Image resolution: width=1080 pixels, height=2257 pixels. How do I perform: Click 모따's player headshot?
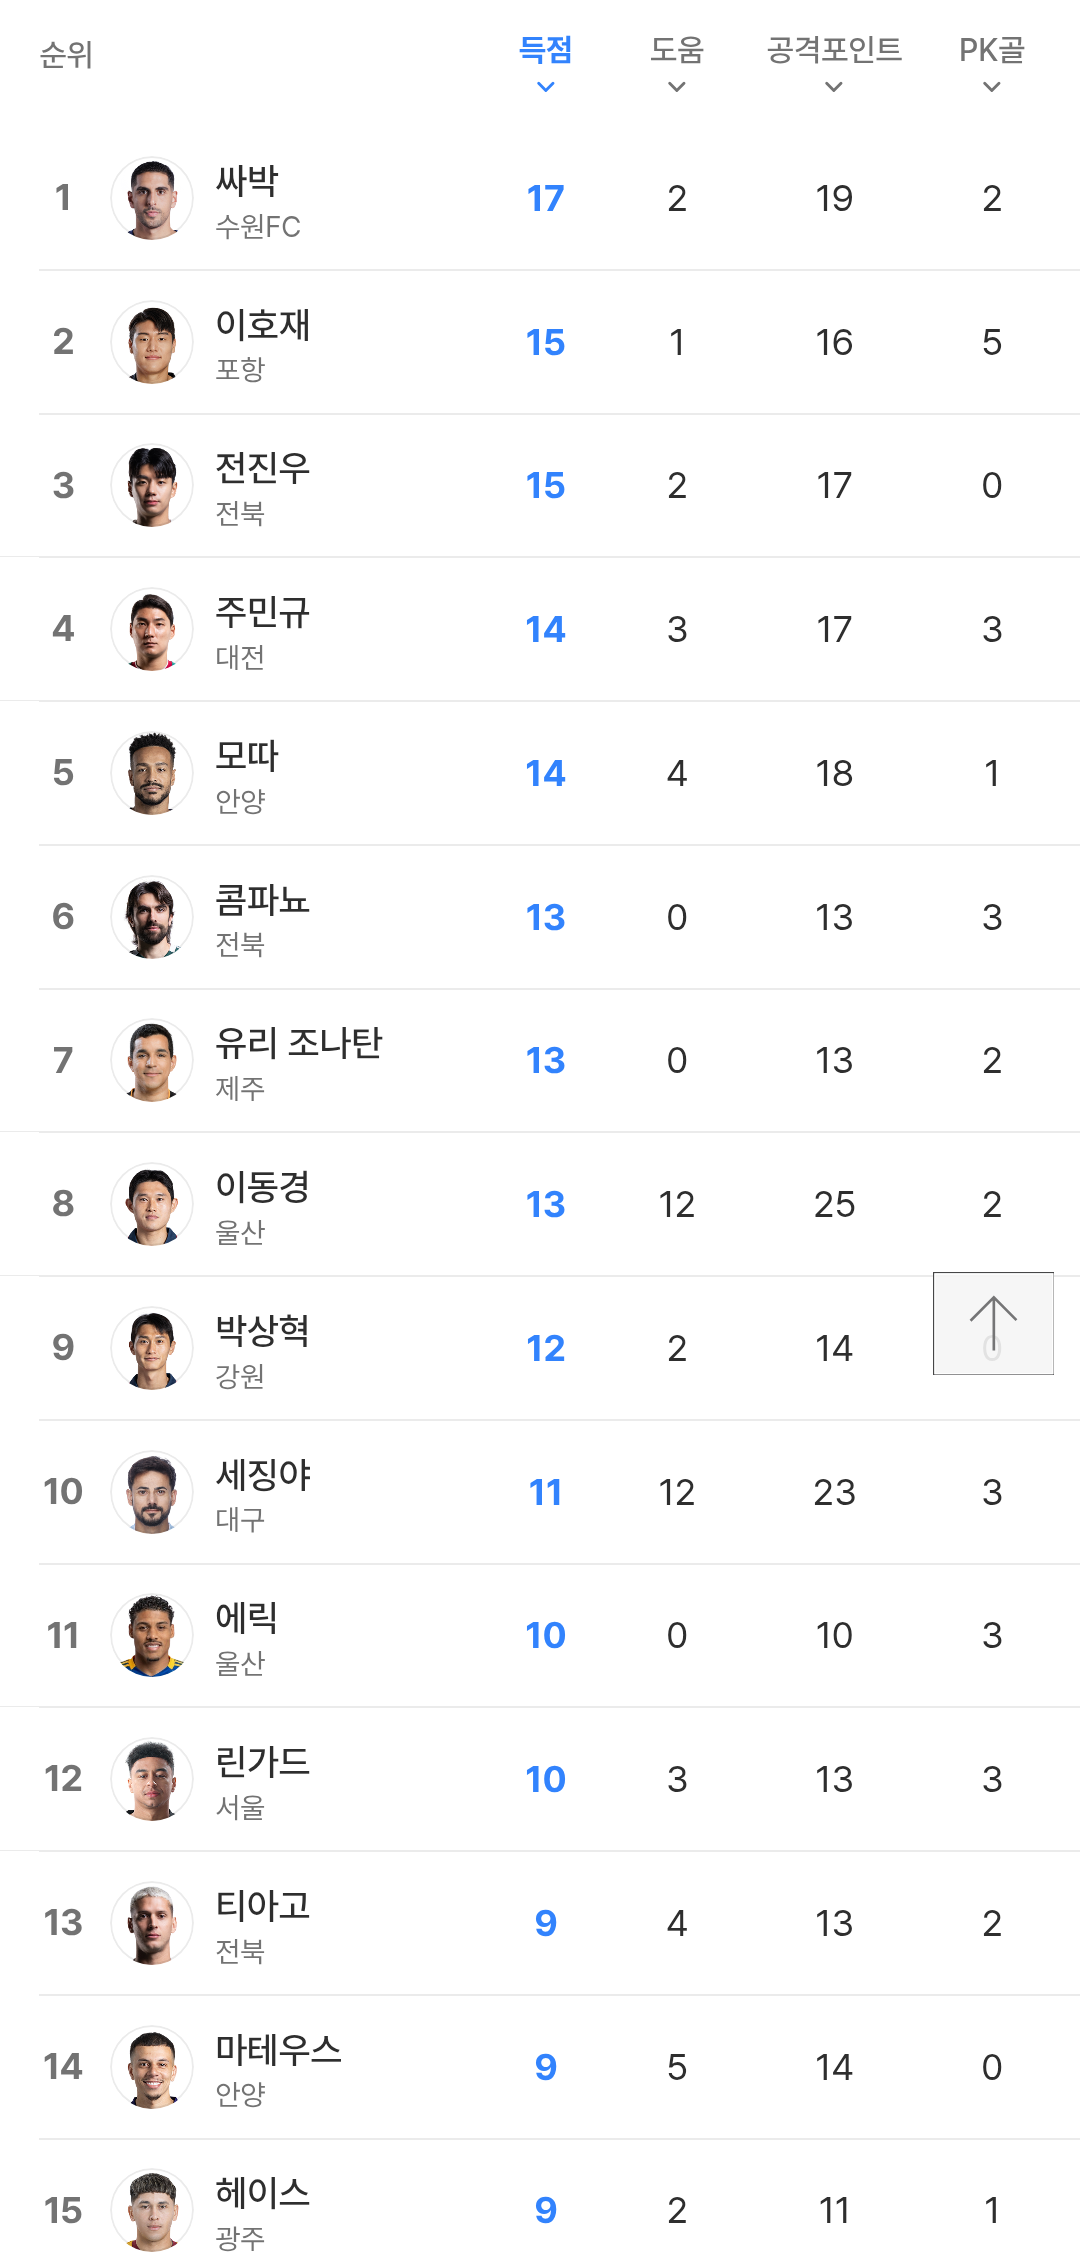point(152,773)
